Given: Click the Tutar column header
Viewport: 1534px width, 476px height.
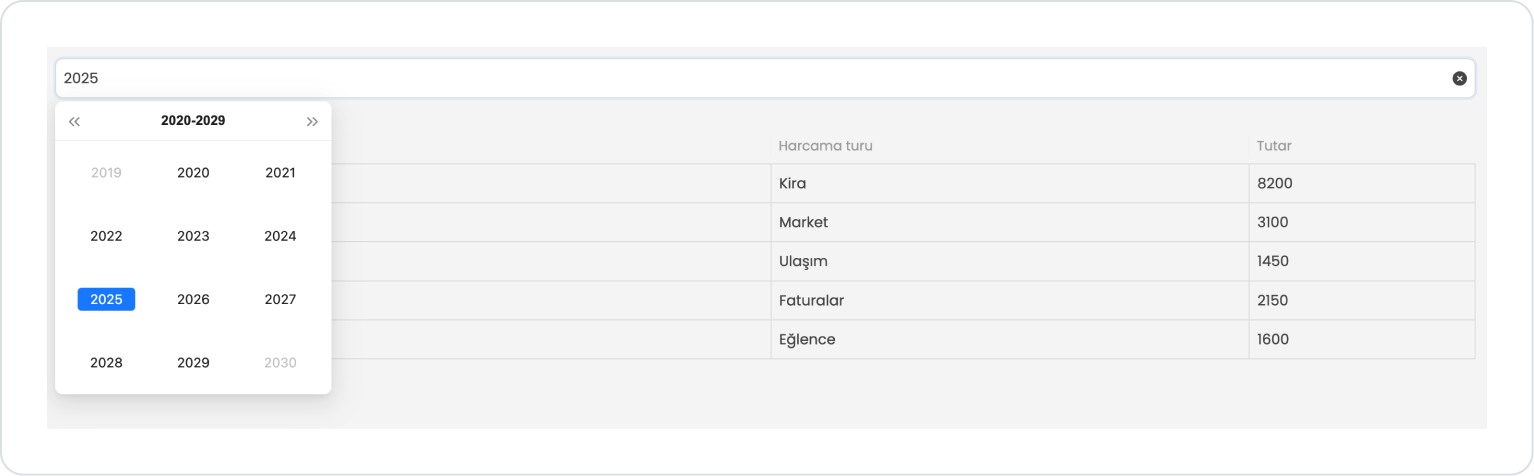Looking at the screenshot, I should [1274, 146].
